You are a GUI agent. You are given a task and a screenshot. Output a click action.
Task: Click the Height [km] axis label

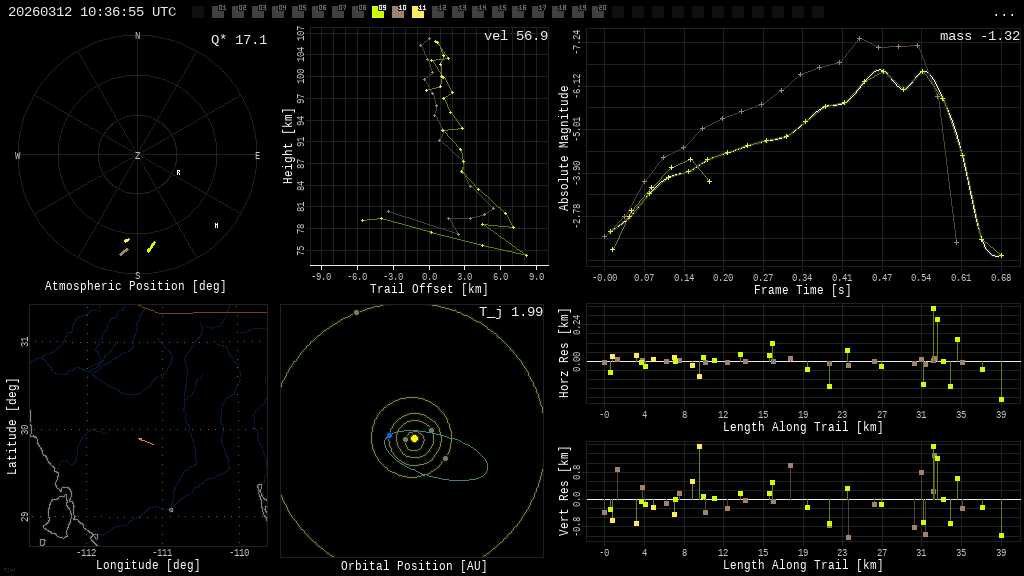click(288, 146)
